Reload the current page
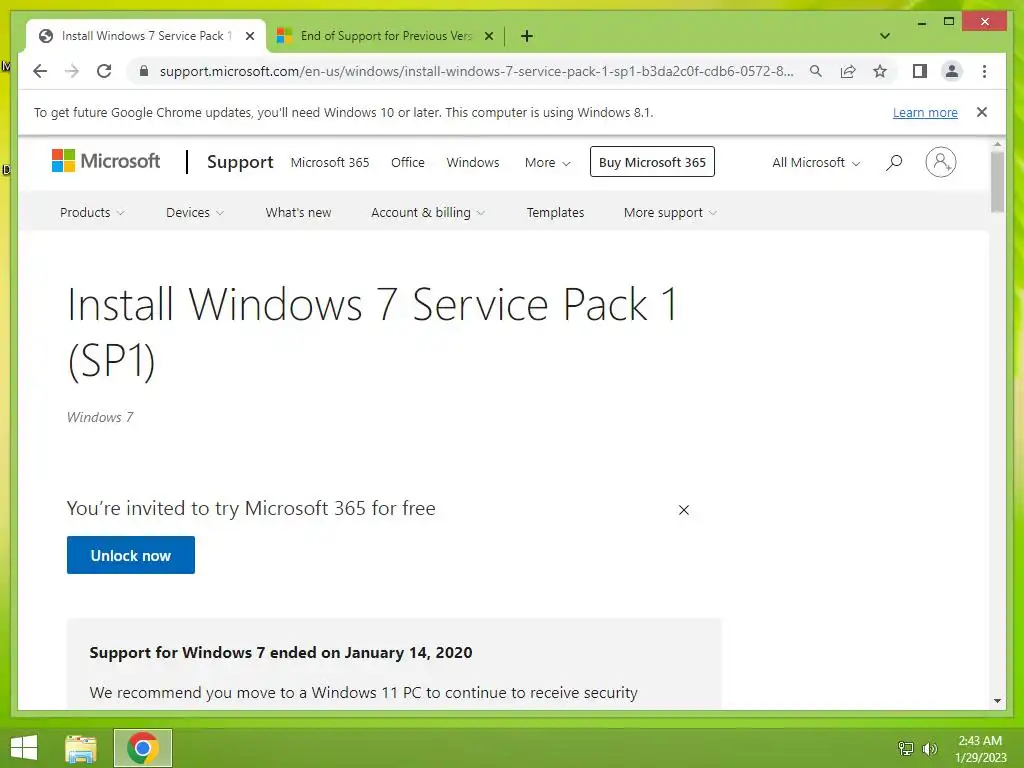 click(x=104, y=71)
